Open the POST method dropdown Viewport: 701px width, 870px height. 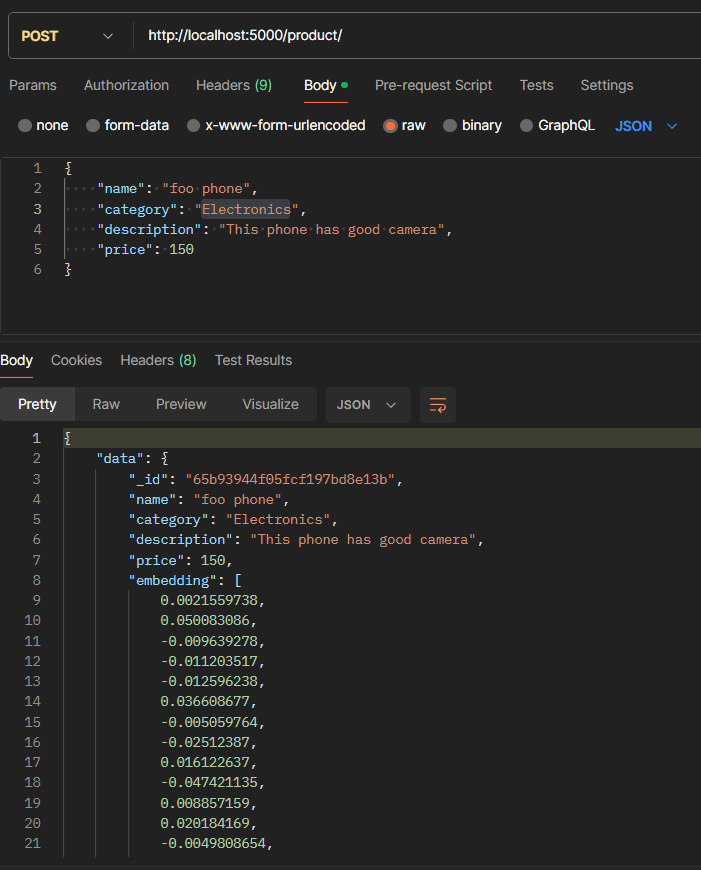click(66, 36)
